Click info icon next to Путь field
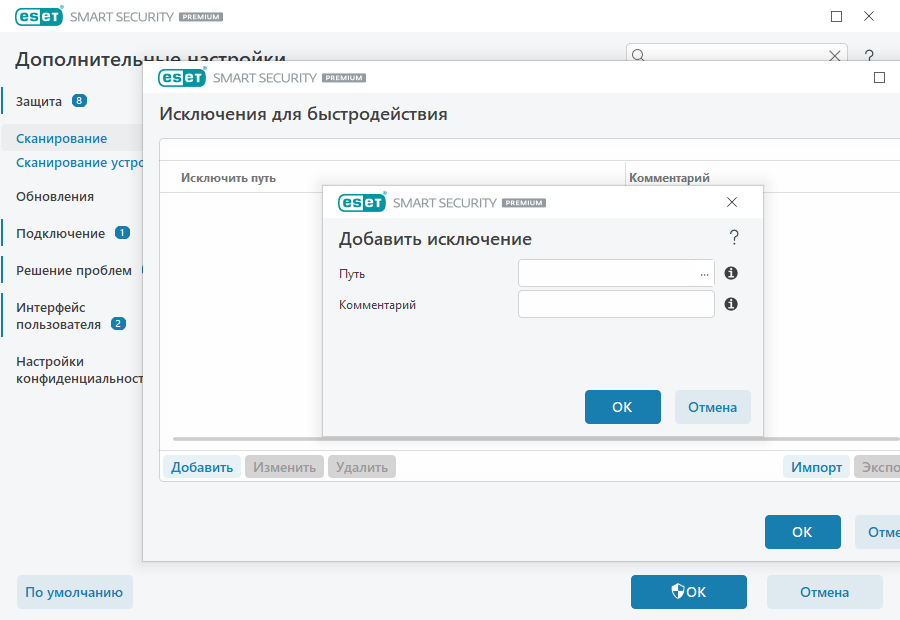This screenshot has width=900, height=620. click(x=731, y=273)
